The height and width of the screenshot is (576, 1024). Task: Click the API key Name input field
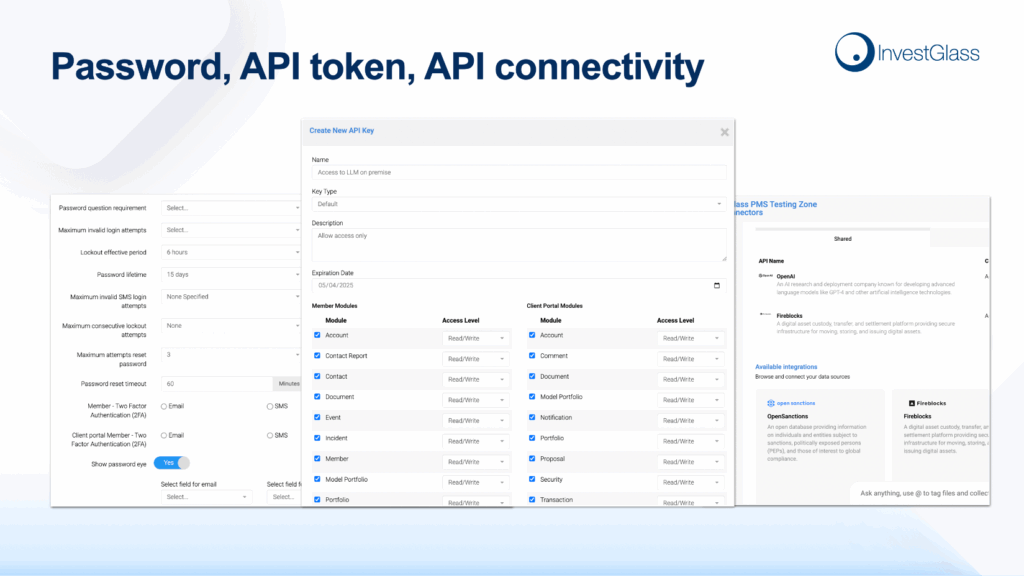519,172
